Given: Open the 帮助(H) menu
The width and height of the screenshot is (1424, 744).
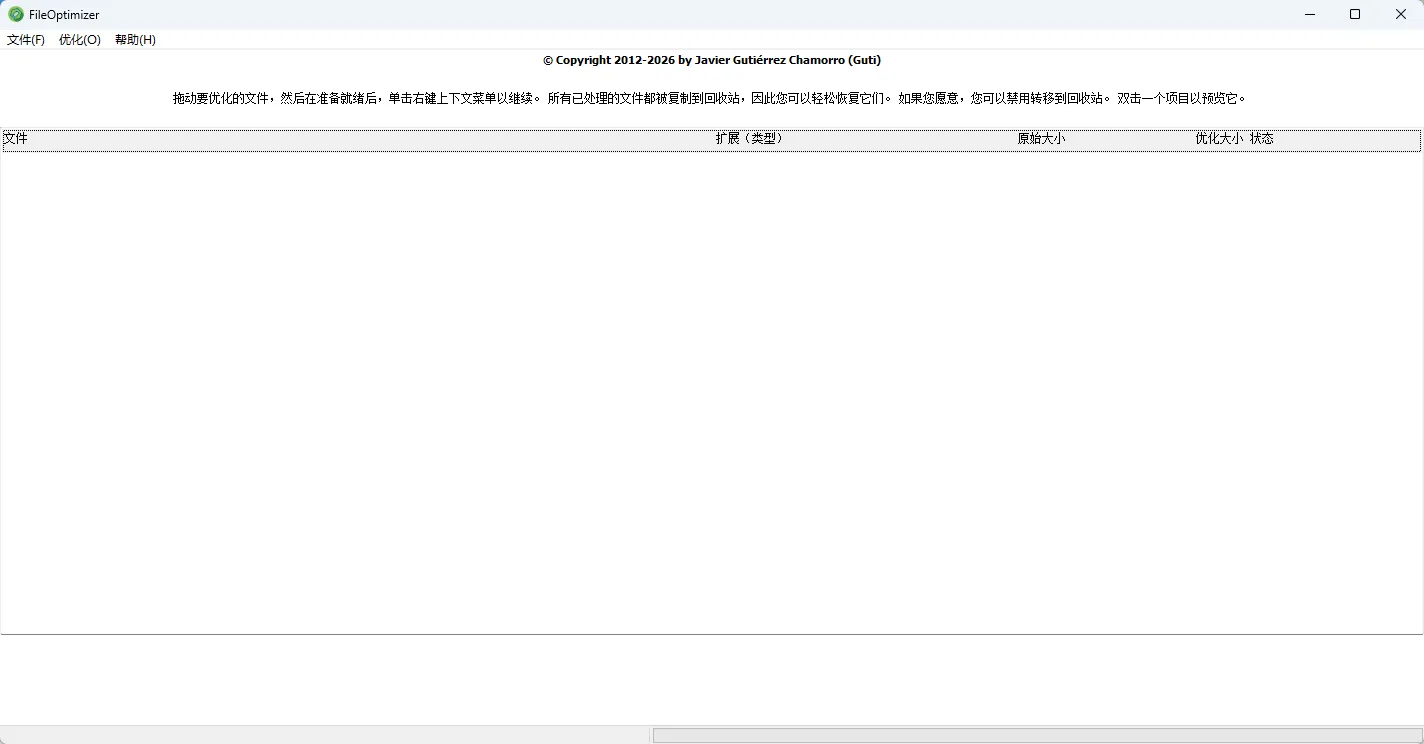Looking at the screenshot, I should pyautogui.click(x=135, y=40).
